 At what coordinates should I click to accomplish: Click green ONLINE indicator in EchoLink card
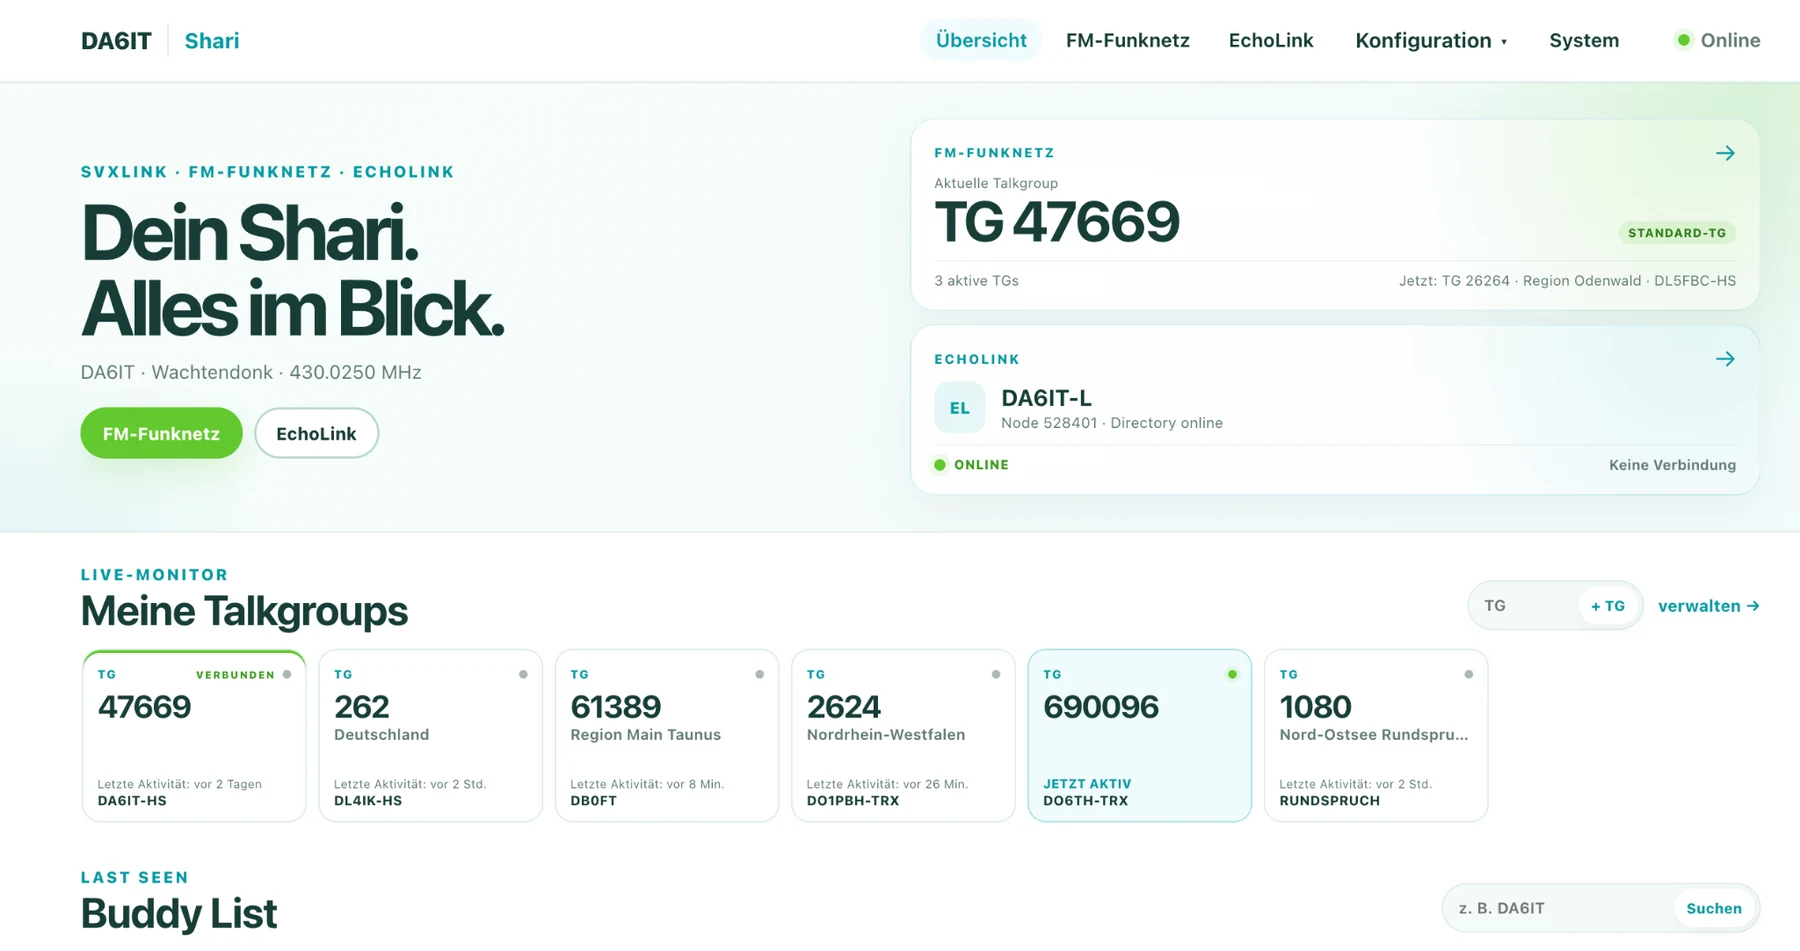(971, 465)
